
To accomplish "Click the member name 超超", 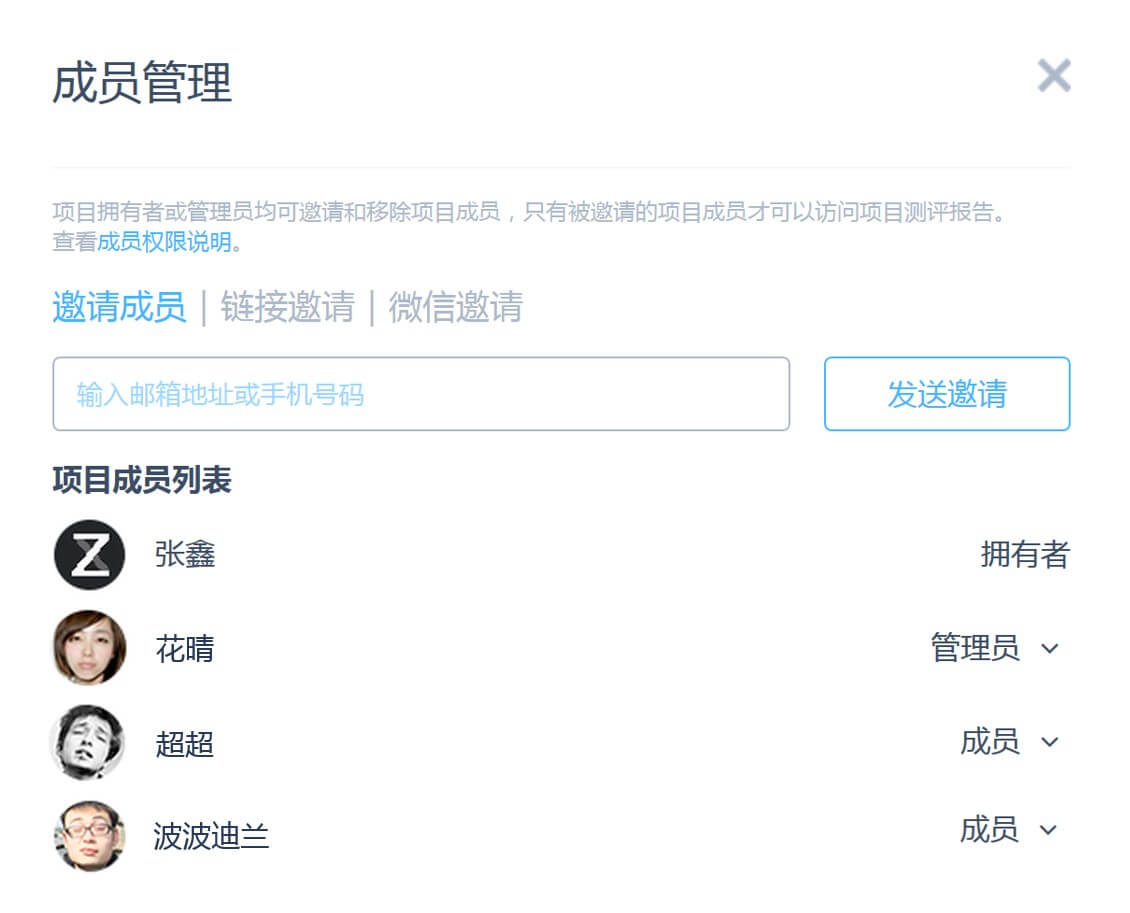I will pyautogui.click(x=185, y=744).
